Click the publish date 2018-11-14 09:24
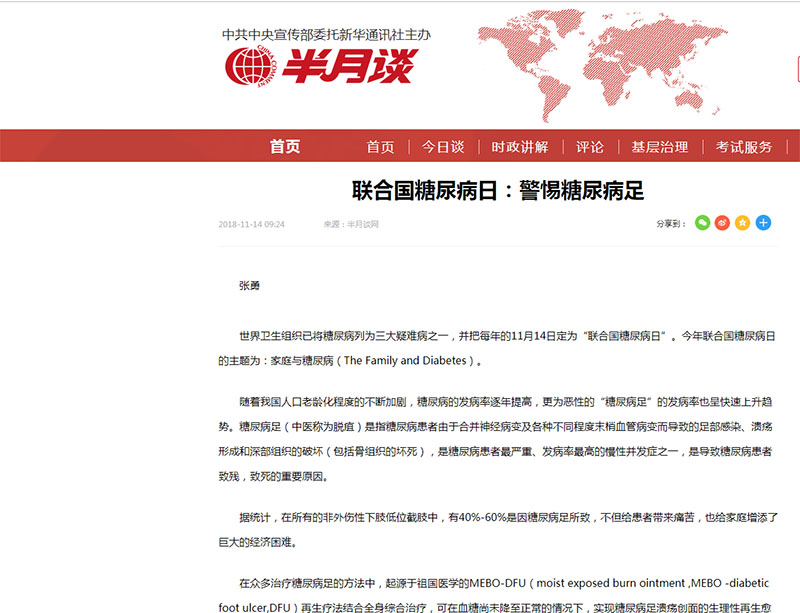 click(x=251, y=224)
